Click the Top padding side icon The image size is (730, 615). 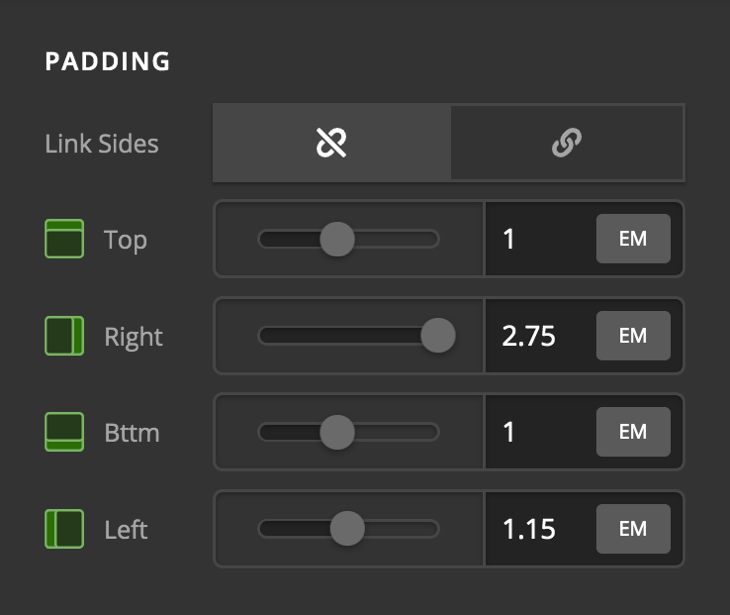[64, 240]
